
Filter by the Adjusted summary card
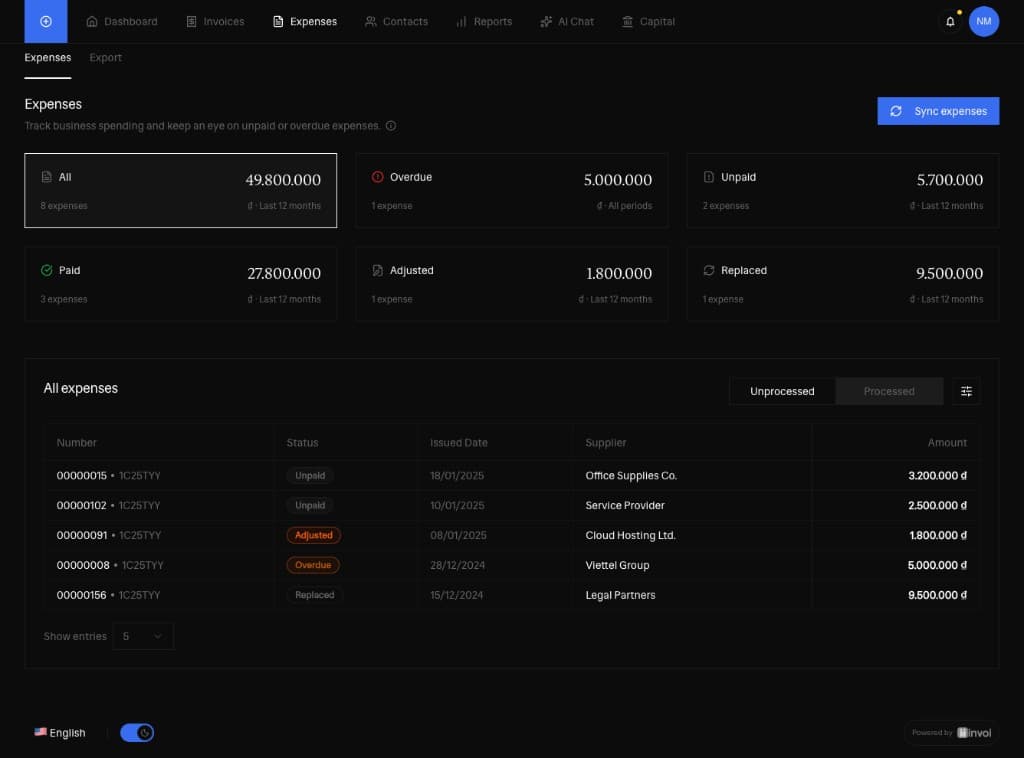pos(512,284)
